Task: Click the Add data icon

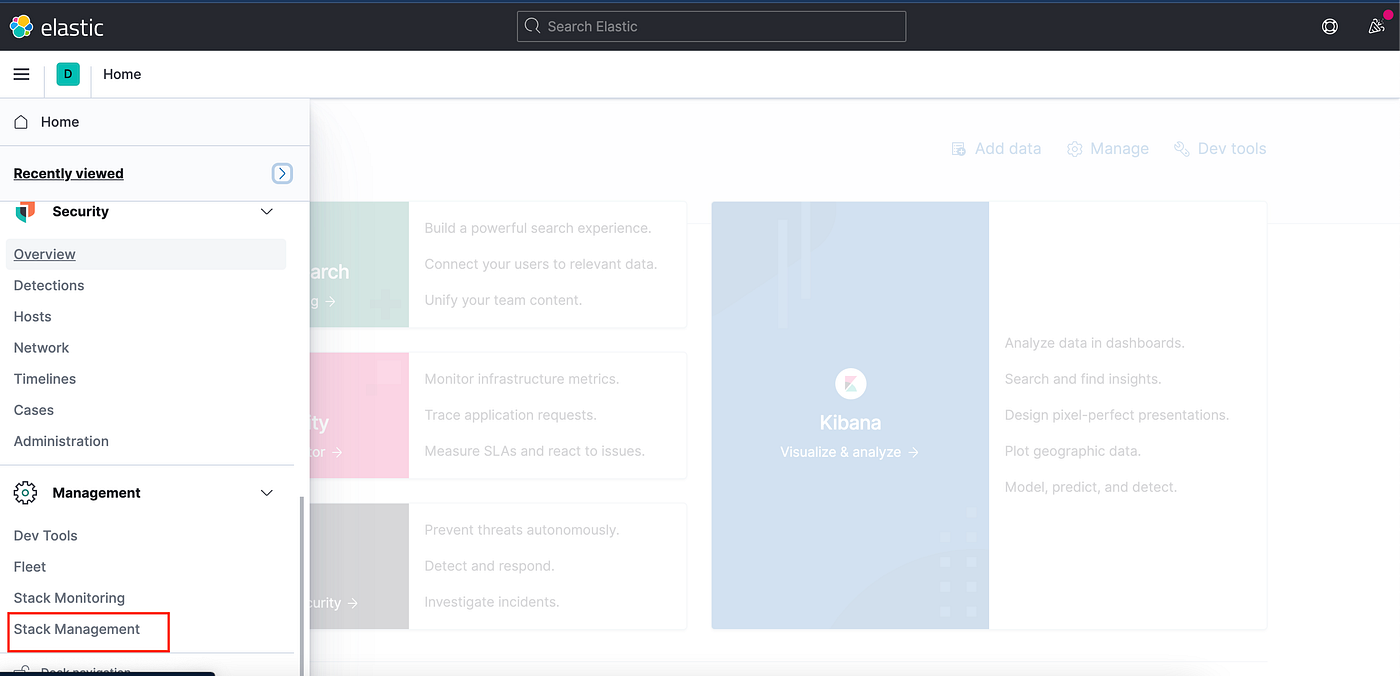Action: 958,148
